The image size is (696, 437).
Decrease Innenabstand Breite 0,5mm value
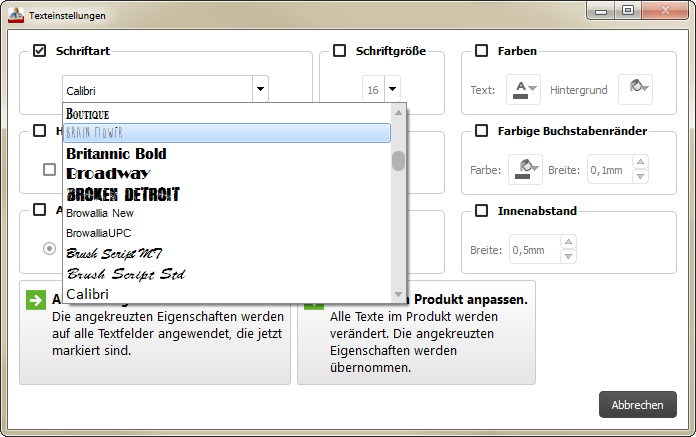point(568,256)
